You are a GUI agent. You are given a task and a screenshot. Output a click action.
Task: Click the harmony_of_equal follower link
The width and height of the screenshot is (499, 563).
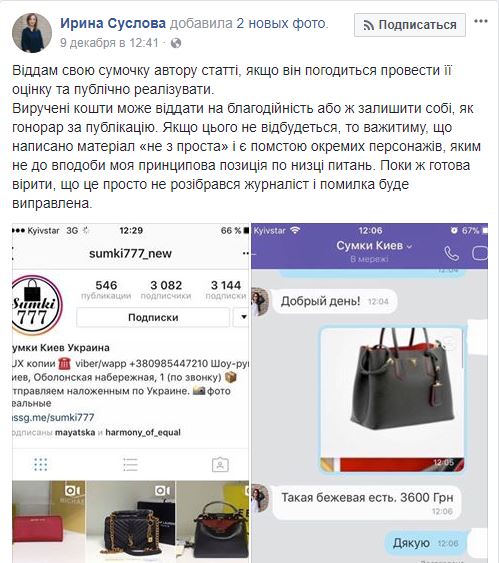(143, 433)
